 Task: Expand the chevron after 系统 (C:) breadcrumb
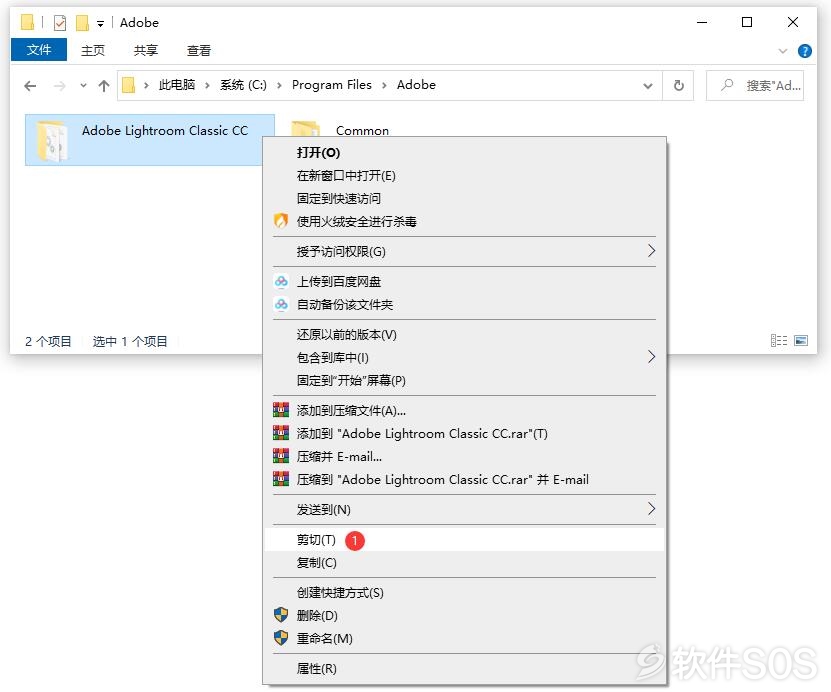279,85
